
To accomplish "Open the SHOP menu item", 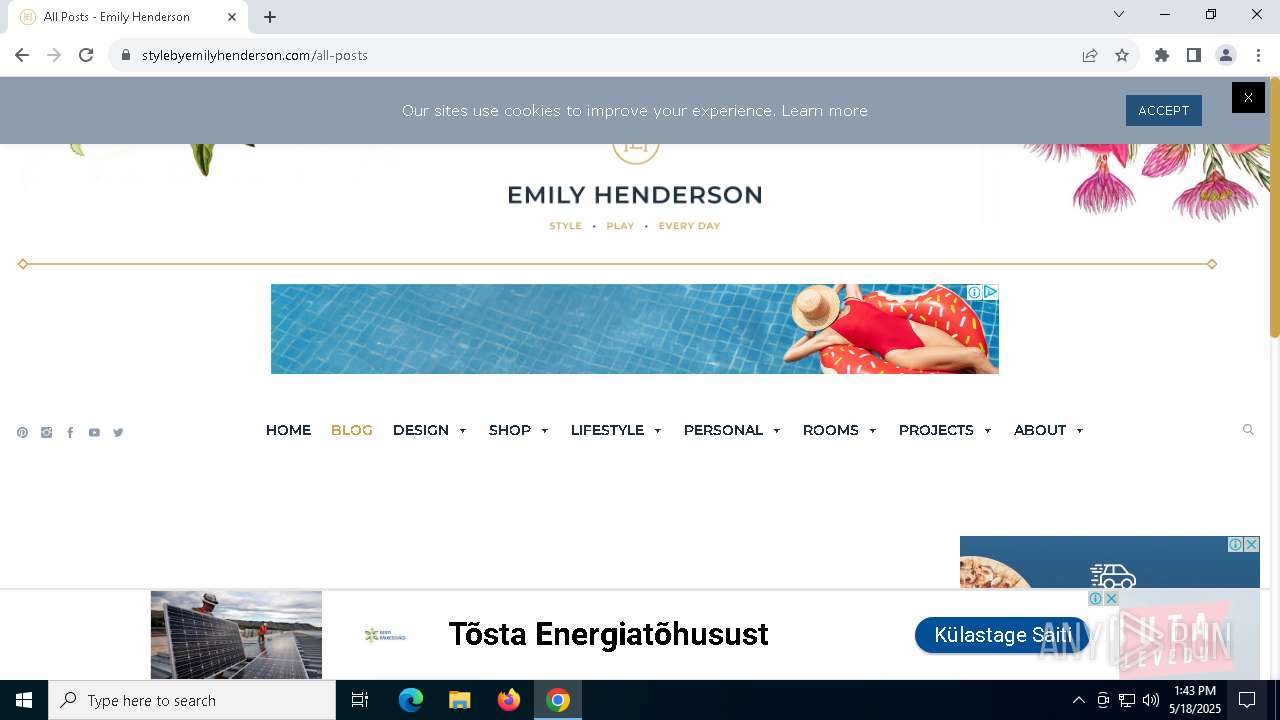I will [510, 430].
